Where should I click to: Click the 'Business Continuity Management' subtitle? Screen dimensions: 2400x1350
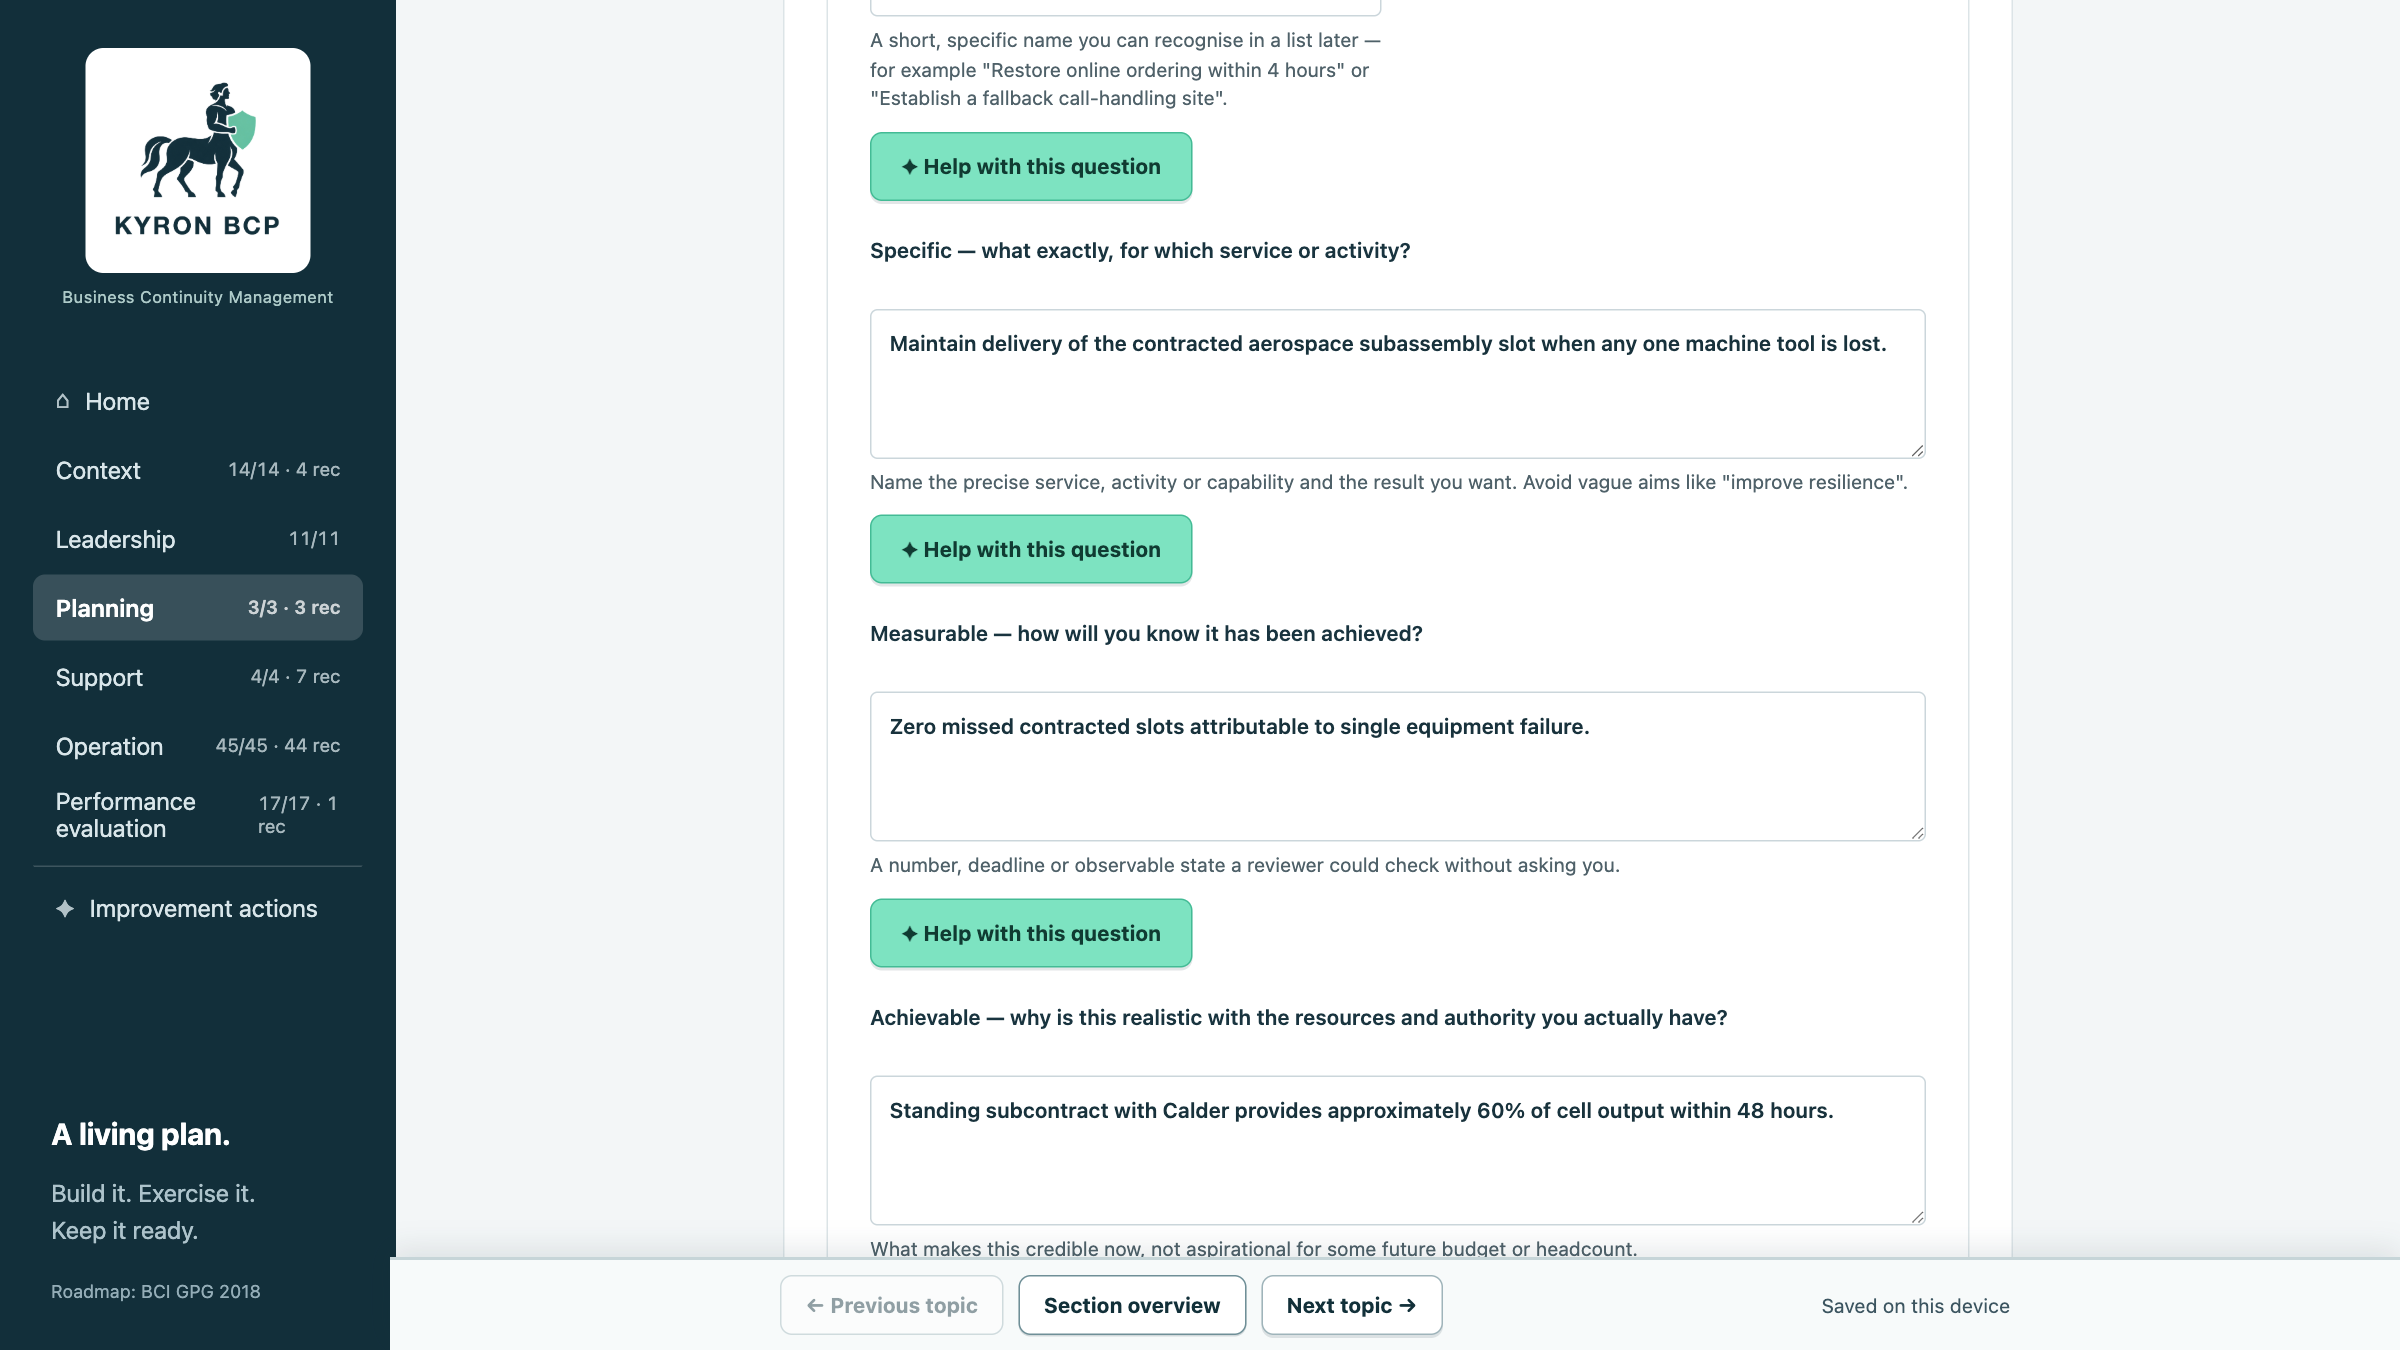pos(197,297)
